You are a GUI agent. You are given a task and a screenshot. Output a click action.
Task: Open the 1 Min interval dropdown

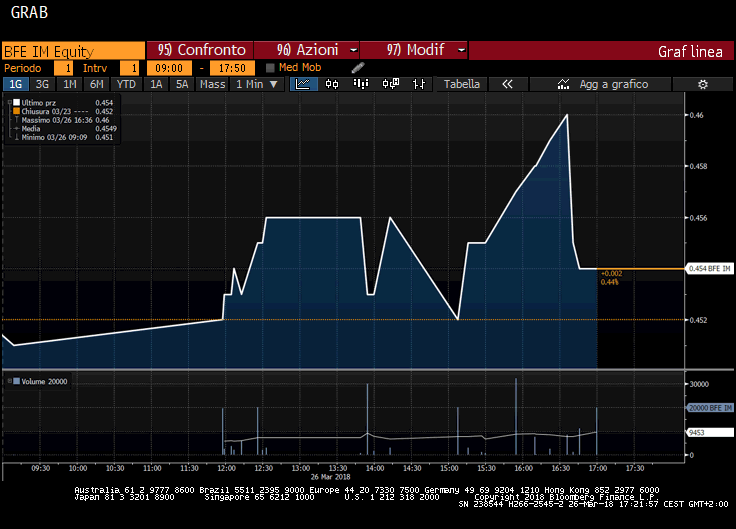255,85
